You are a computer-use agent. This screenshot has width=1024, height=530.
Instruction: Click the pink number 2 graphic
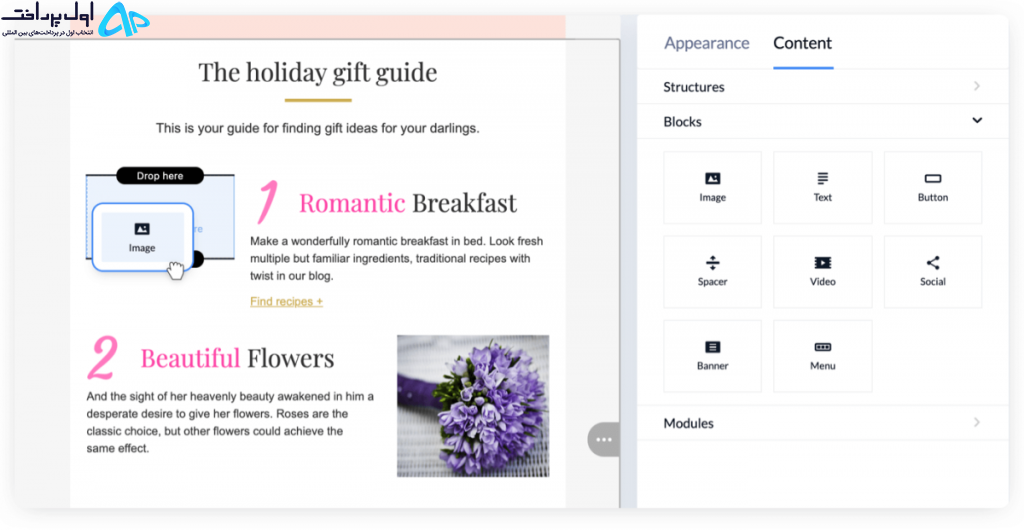[x=103, y=357]
